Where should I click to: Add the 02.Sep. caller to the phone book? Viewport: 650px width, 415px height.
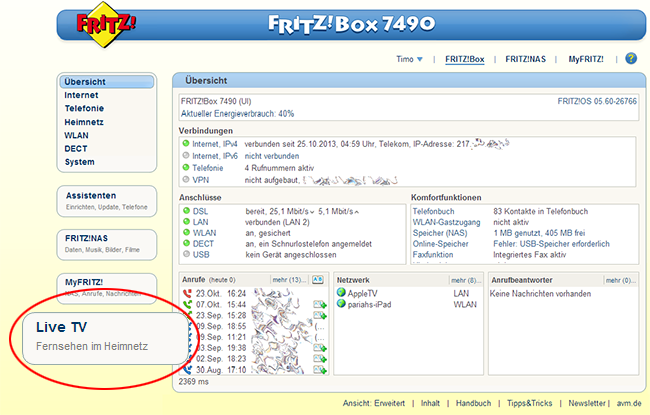coord(320,359)
